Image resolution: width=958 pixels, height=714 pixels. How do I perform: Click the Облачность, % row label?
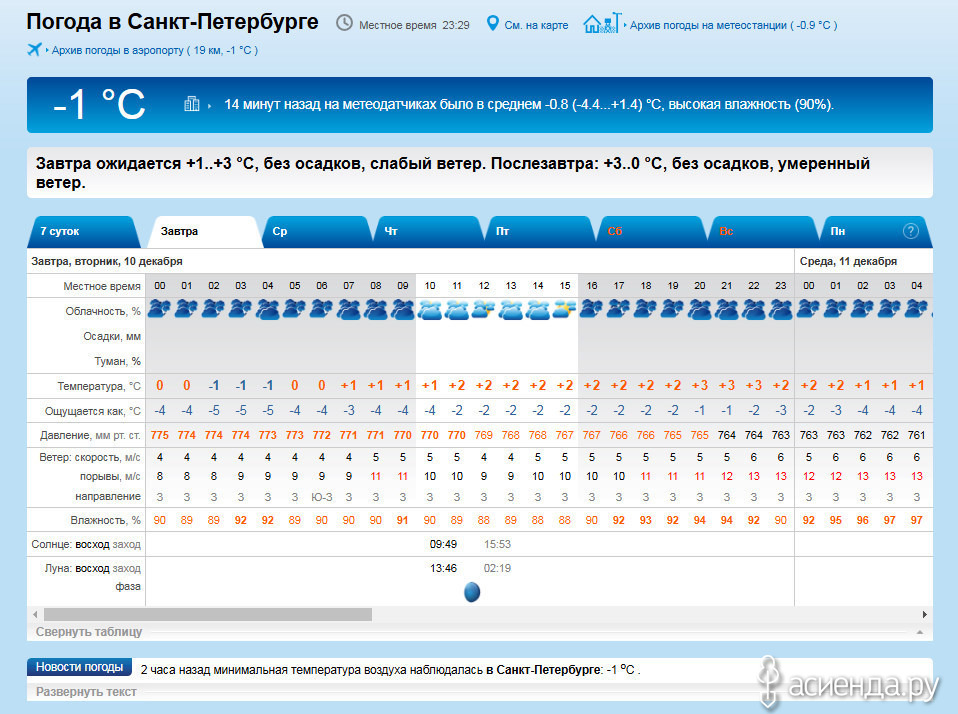[103, 311]
